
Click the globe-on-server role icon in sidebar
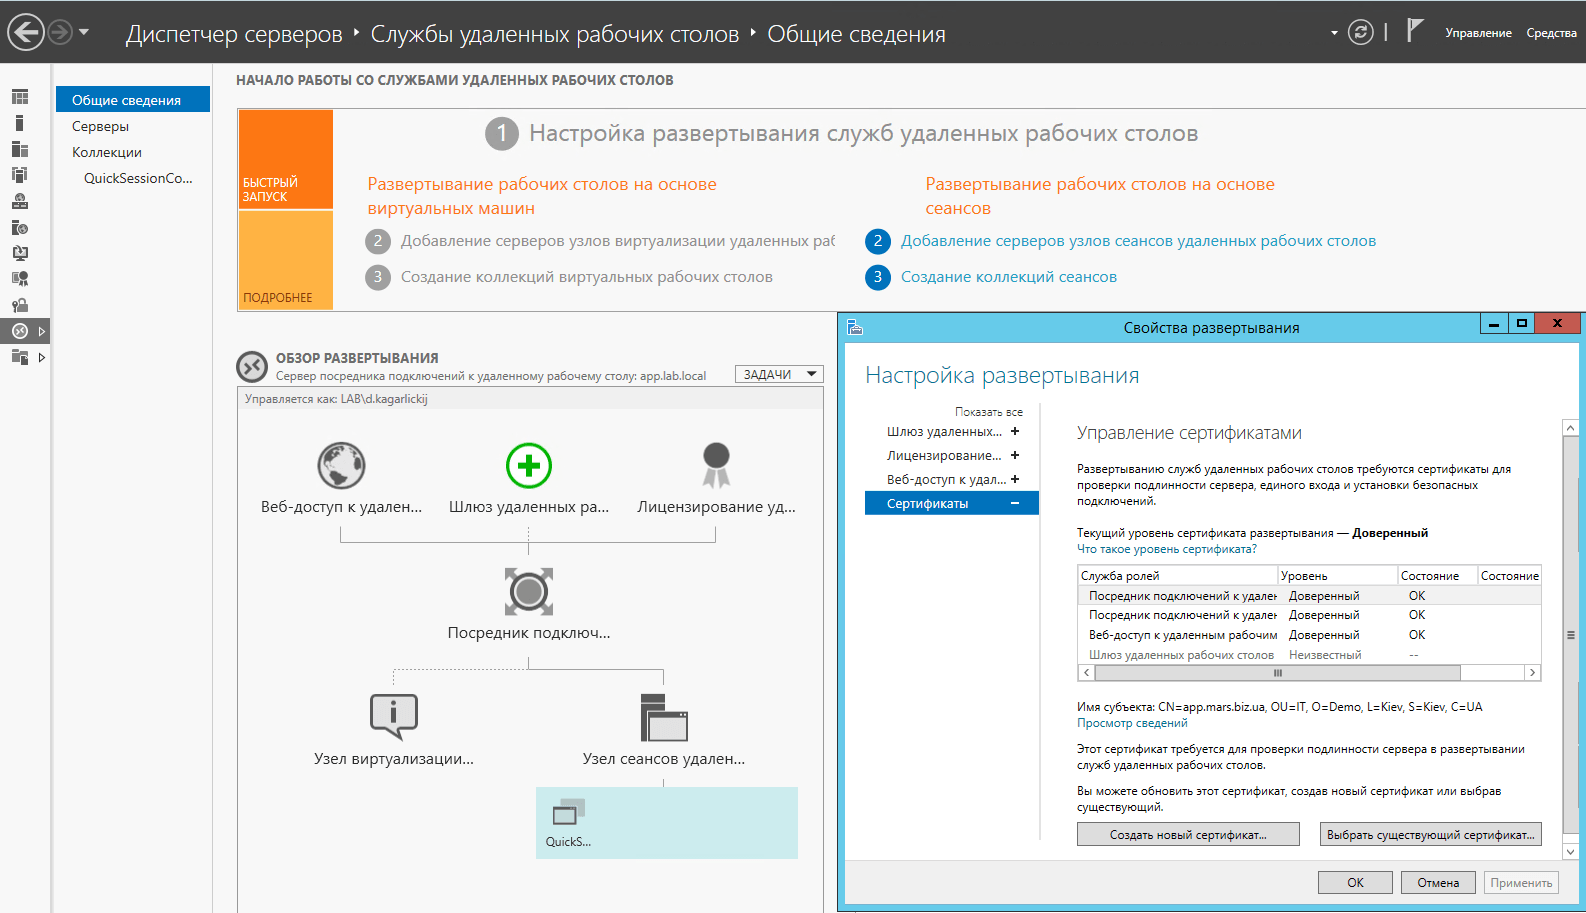20,201
